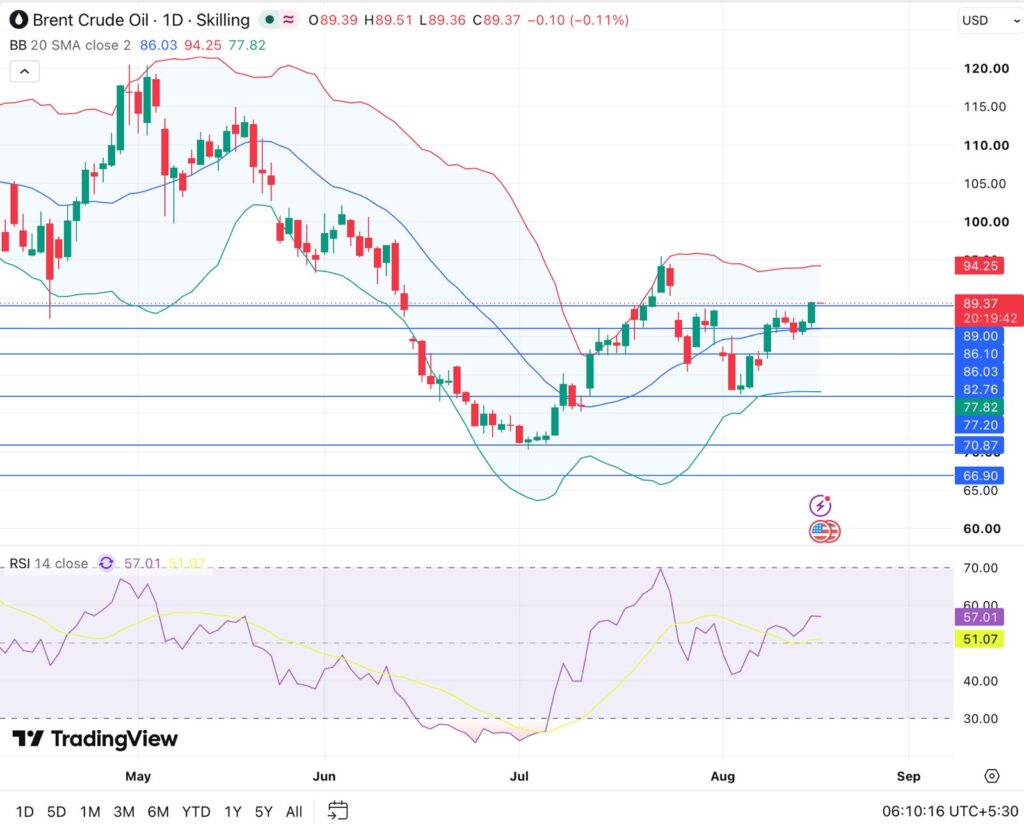
Task: Click the pink wavy data-mode icon
Action: pyautogui.click(x=288, y=20)
